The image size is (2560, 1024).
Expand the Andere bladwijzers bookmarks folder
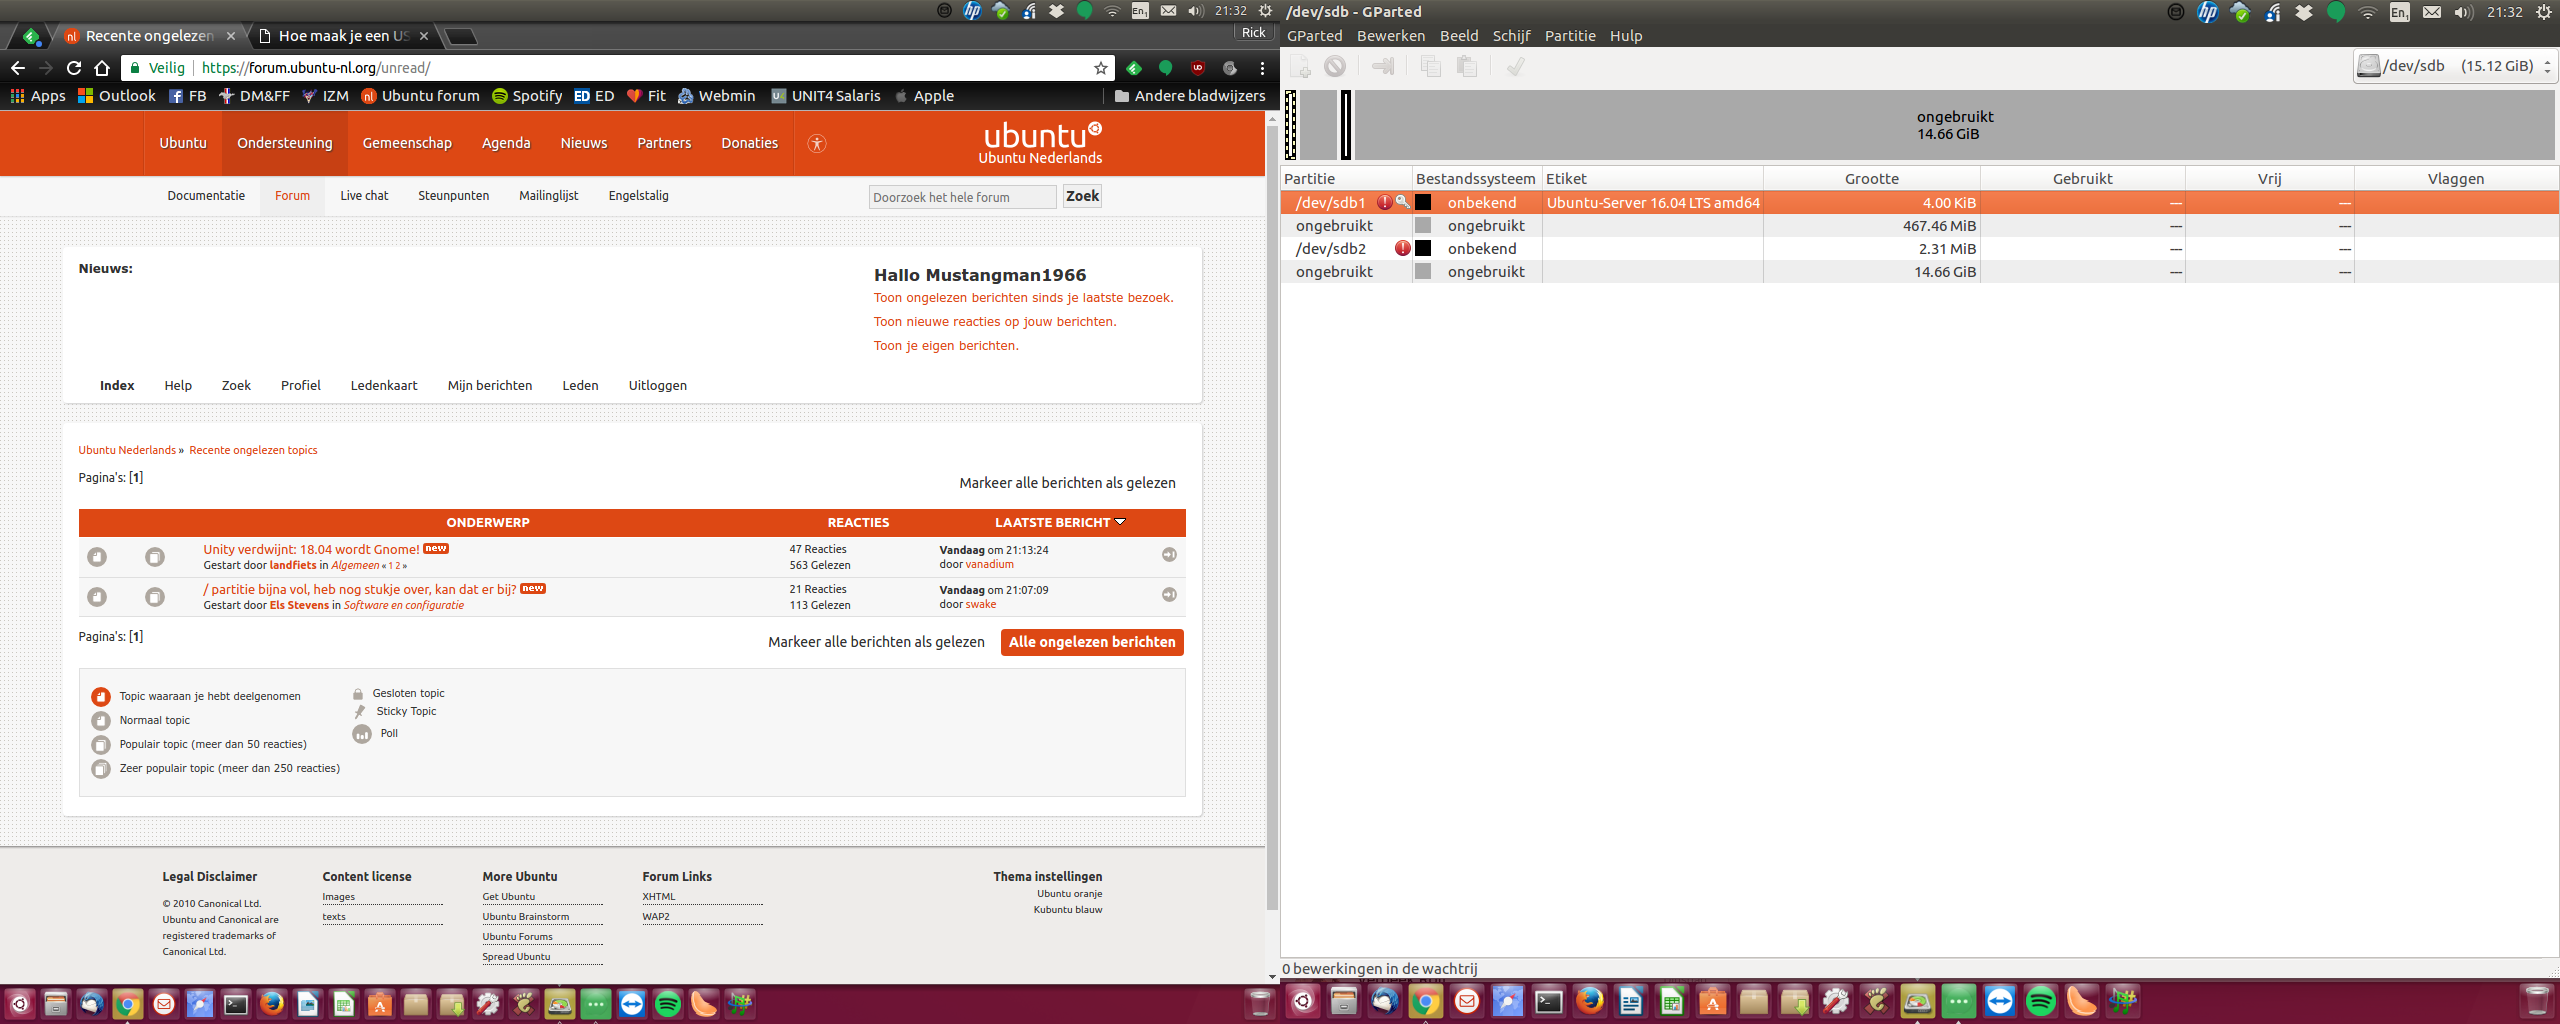click(x=1189, y=96)
